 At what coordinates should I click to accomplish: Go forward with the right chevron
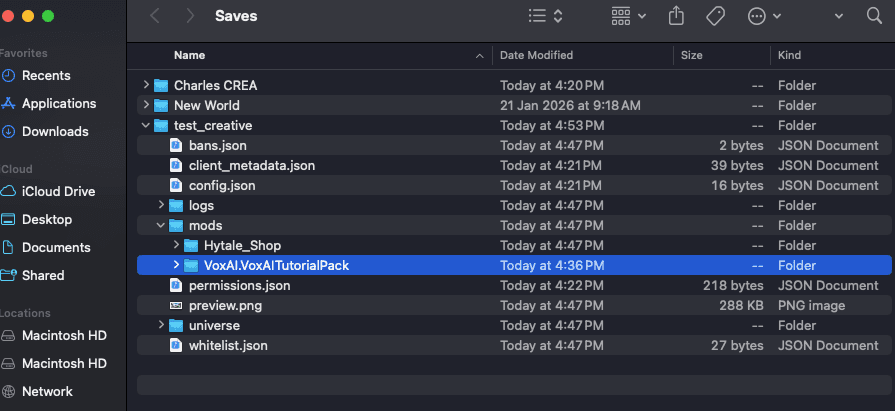coord(190,15)
